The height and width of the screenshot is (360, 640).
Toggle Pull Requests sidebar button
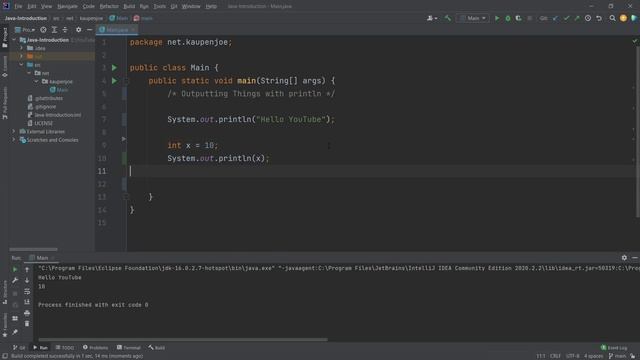pos(4,103)
